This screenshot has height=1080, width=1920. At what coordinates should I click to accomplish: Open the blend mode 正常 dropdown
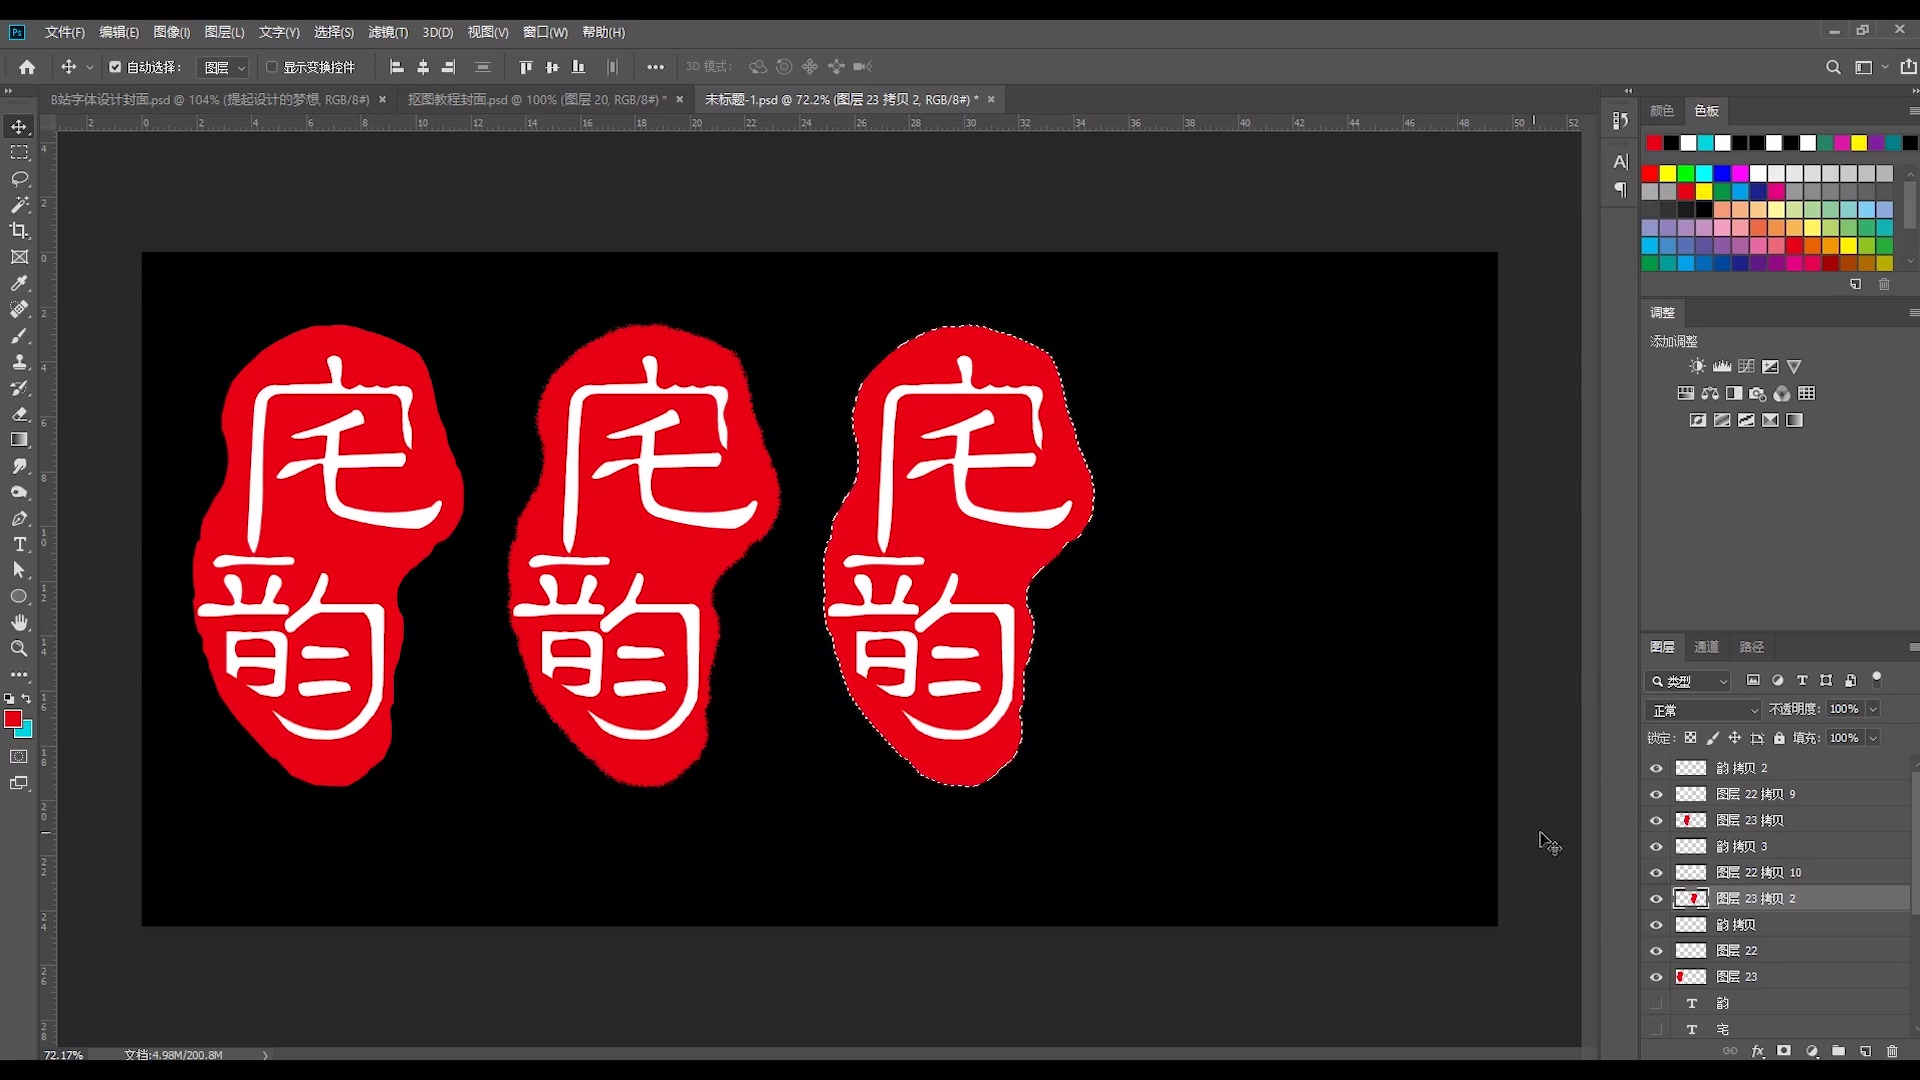tap(1703, 710)
